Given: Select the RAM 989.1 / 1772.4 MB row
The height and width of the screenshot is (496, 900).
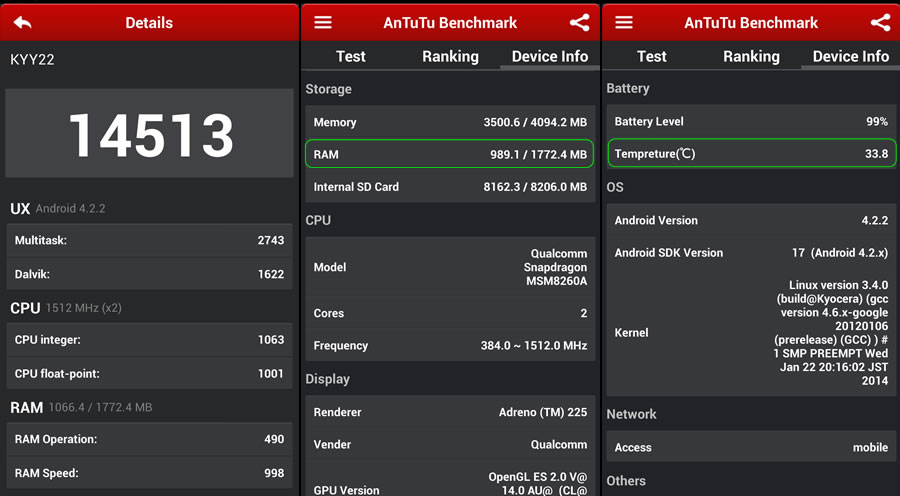Looking at the screenshot, I should click(x=450, y=154).
